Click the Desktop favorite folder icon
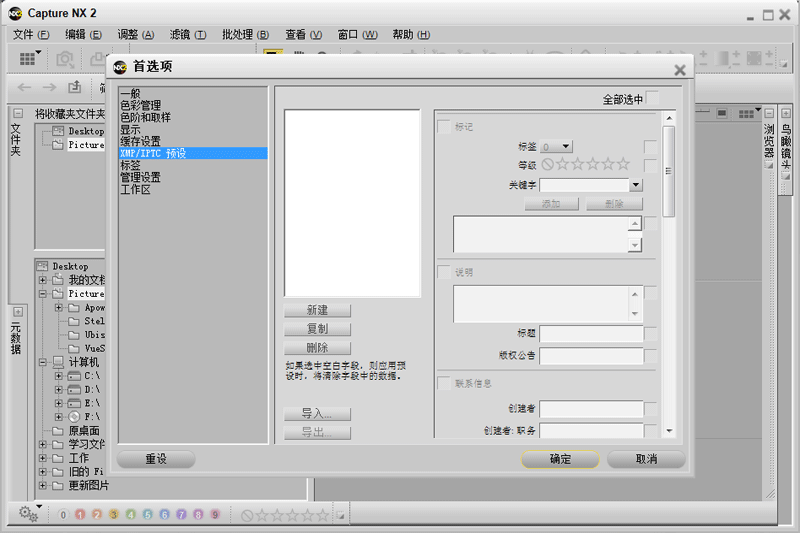Viewport: 800px width, 533px height. click(x=58, y=131)
